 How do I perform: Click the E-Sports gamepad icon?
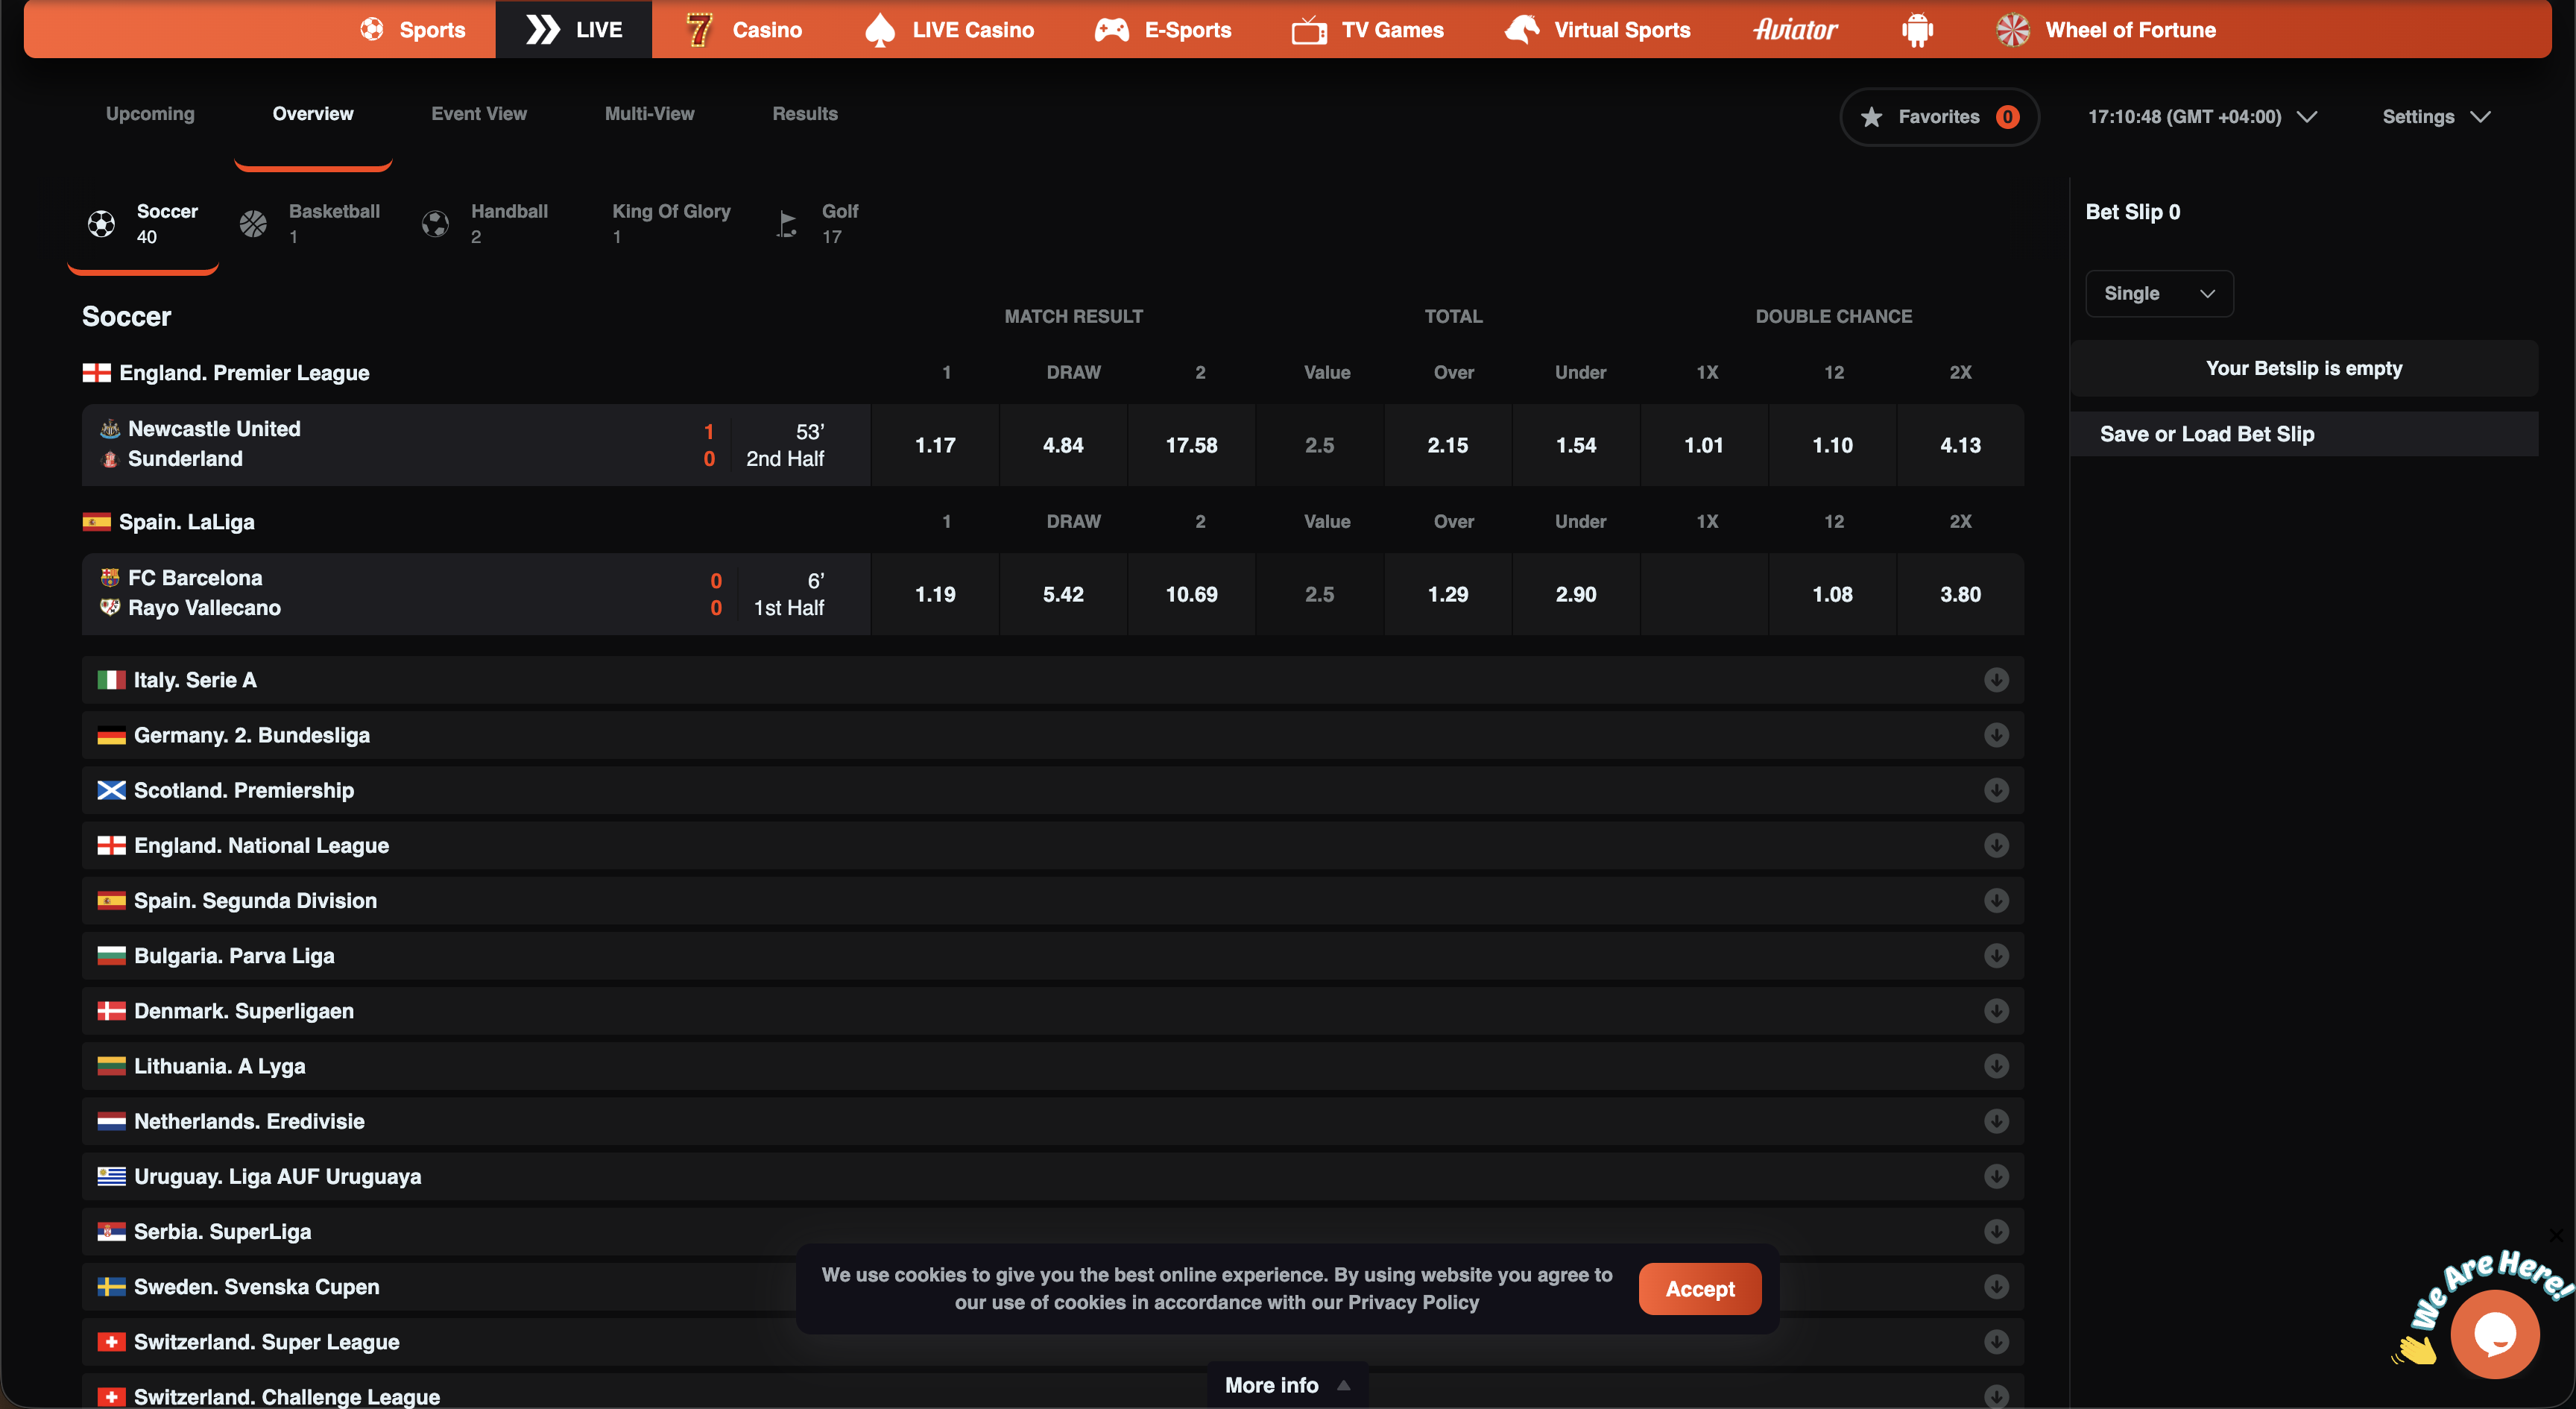pyautogui.click(x=1111, y=30)
